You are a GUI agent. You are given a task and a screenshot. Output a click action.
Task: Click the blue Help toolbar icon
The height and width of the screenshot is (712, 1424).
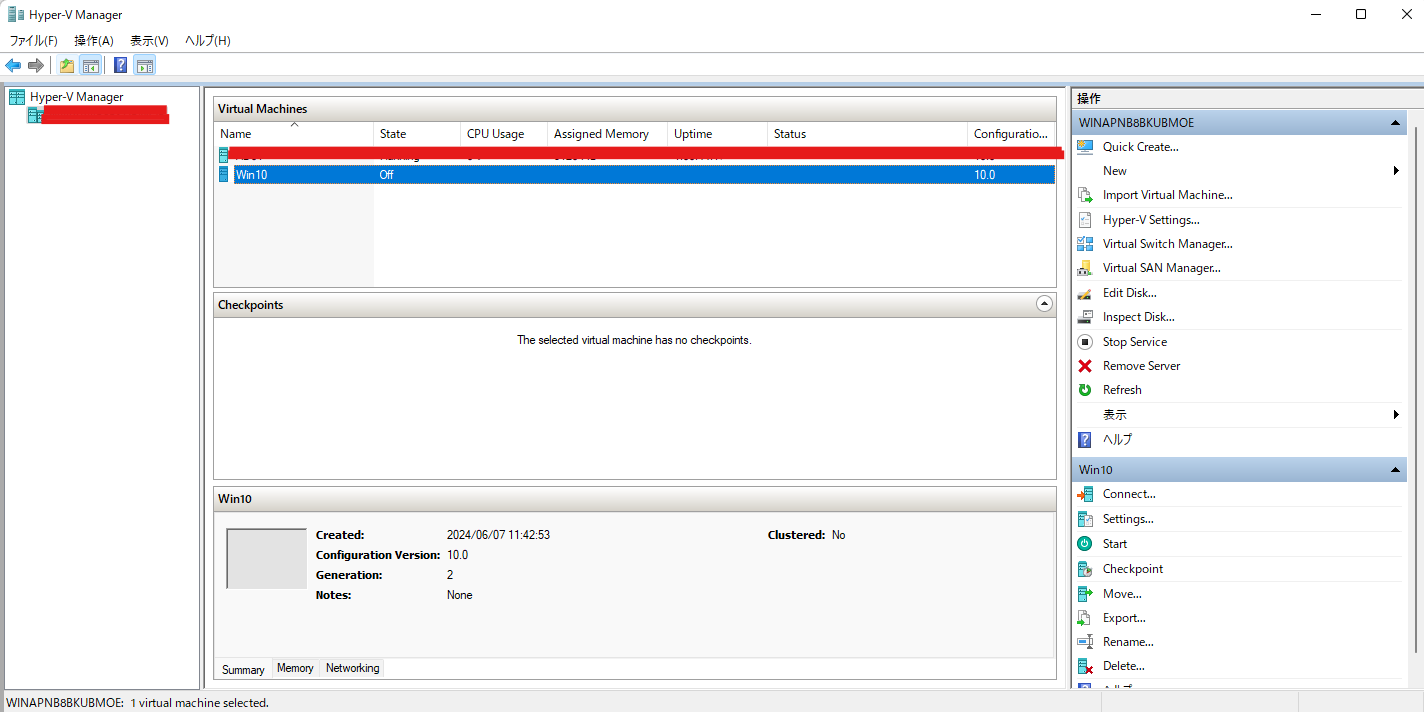pyautogui.click(x=121, y=65)
